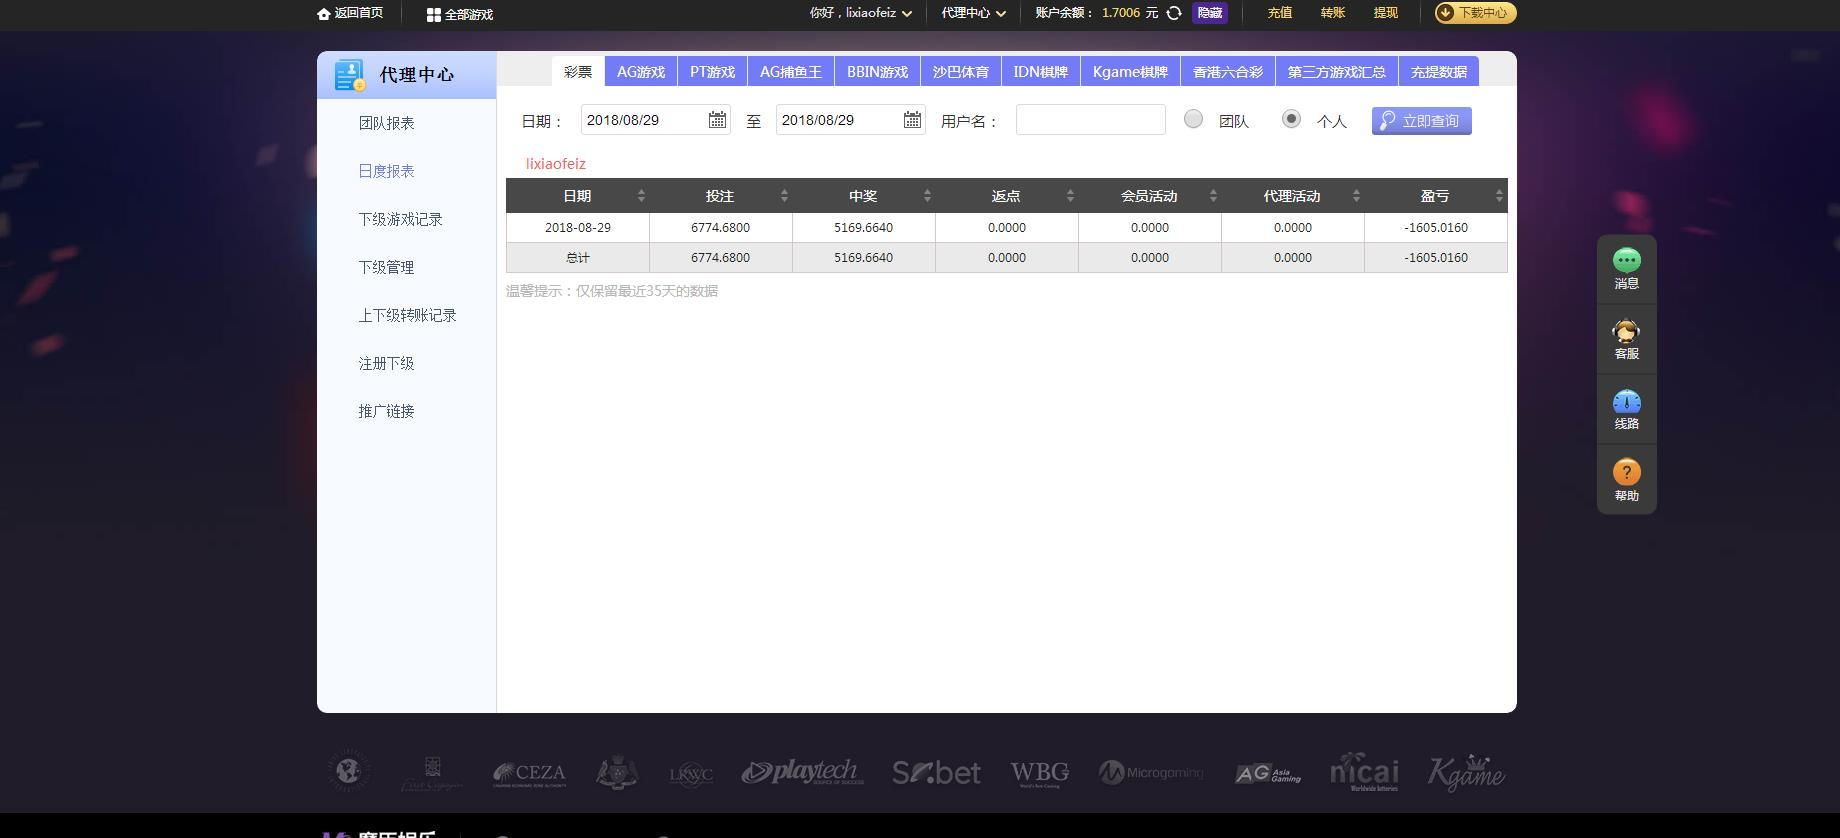Switch to the 第三方游戏汇总 tab

click(x=1337, y=72)
